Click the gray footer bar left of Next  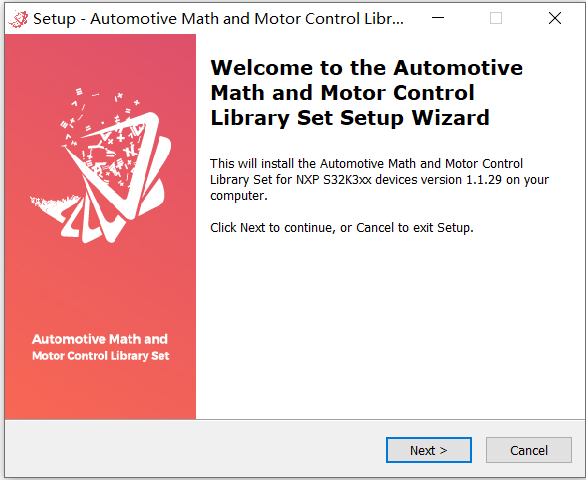(195, 449)
